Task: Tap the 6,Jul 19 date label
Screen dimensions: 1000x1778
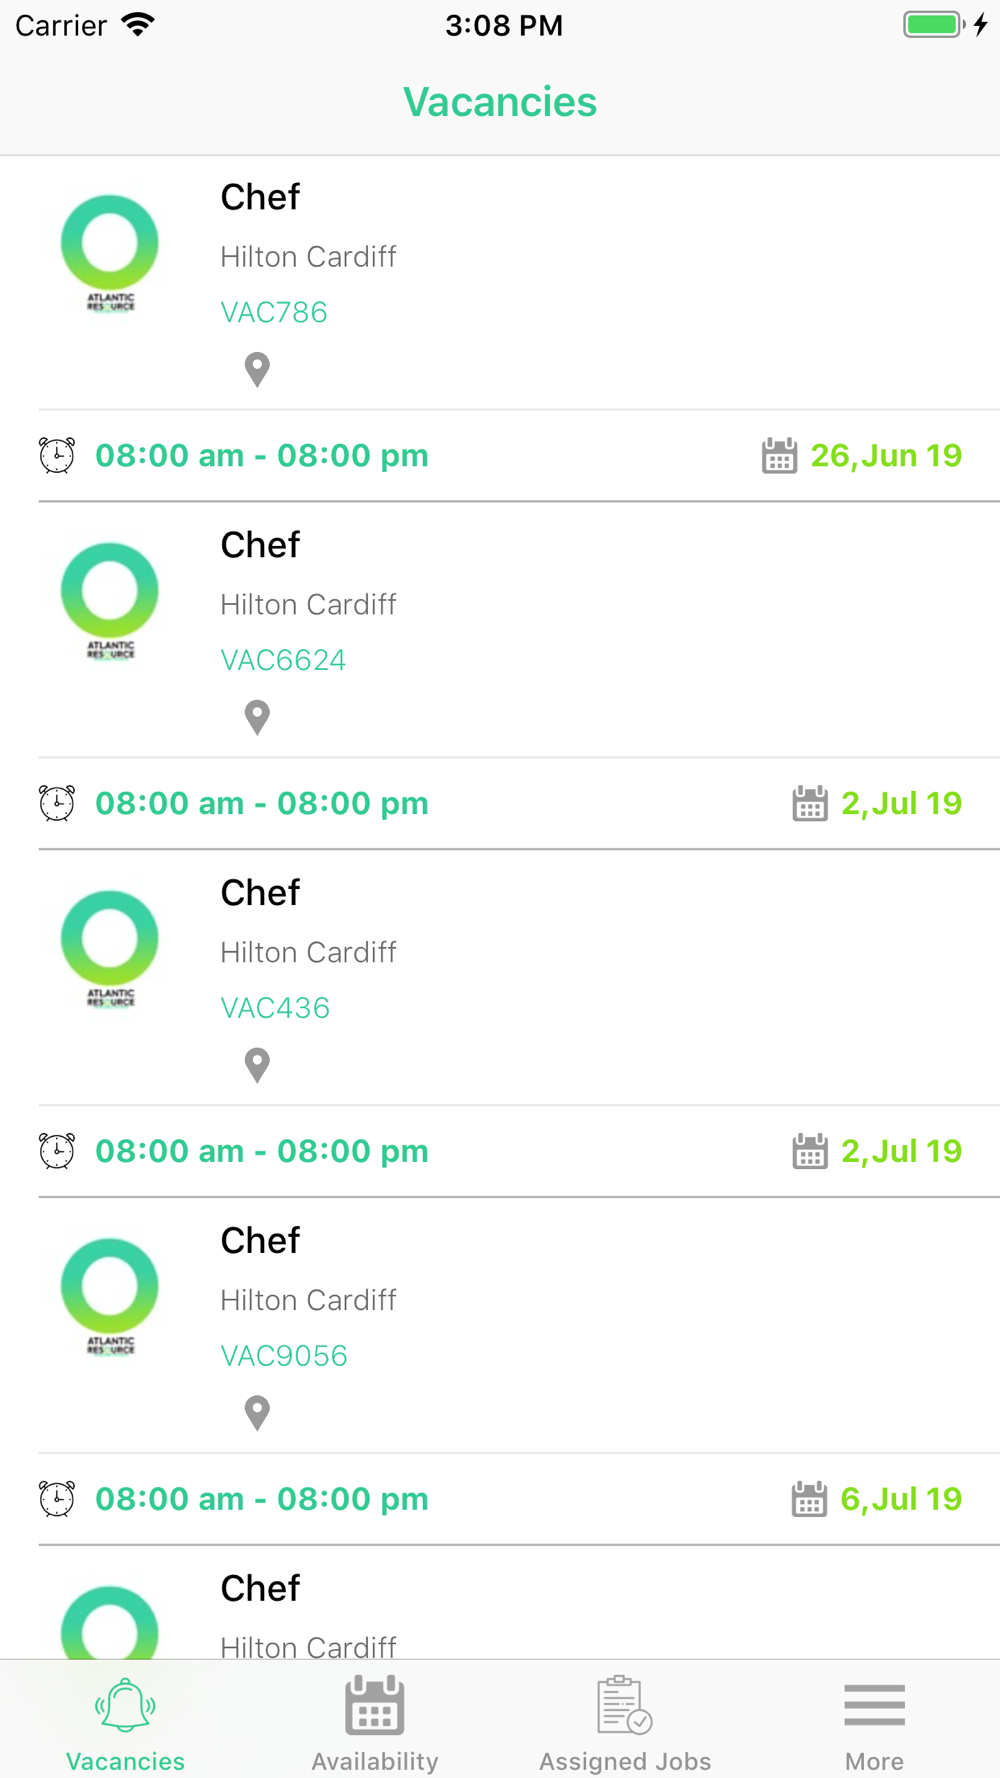Action: pyautogui.click(x=901, y=1499)
